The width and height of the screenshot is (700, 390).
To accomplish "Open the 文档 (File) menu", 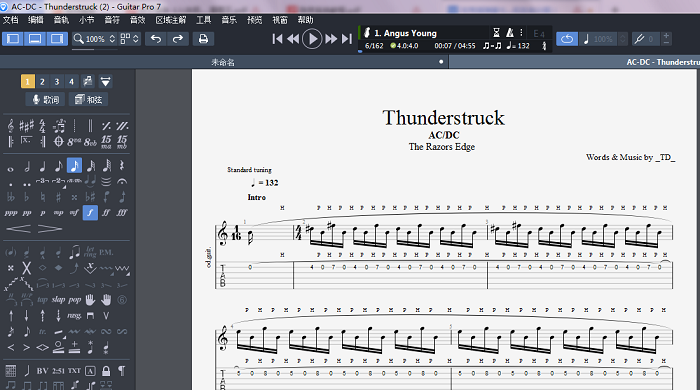I will [x=11, y=20].
